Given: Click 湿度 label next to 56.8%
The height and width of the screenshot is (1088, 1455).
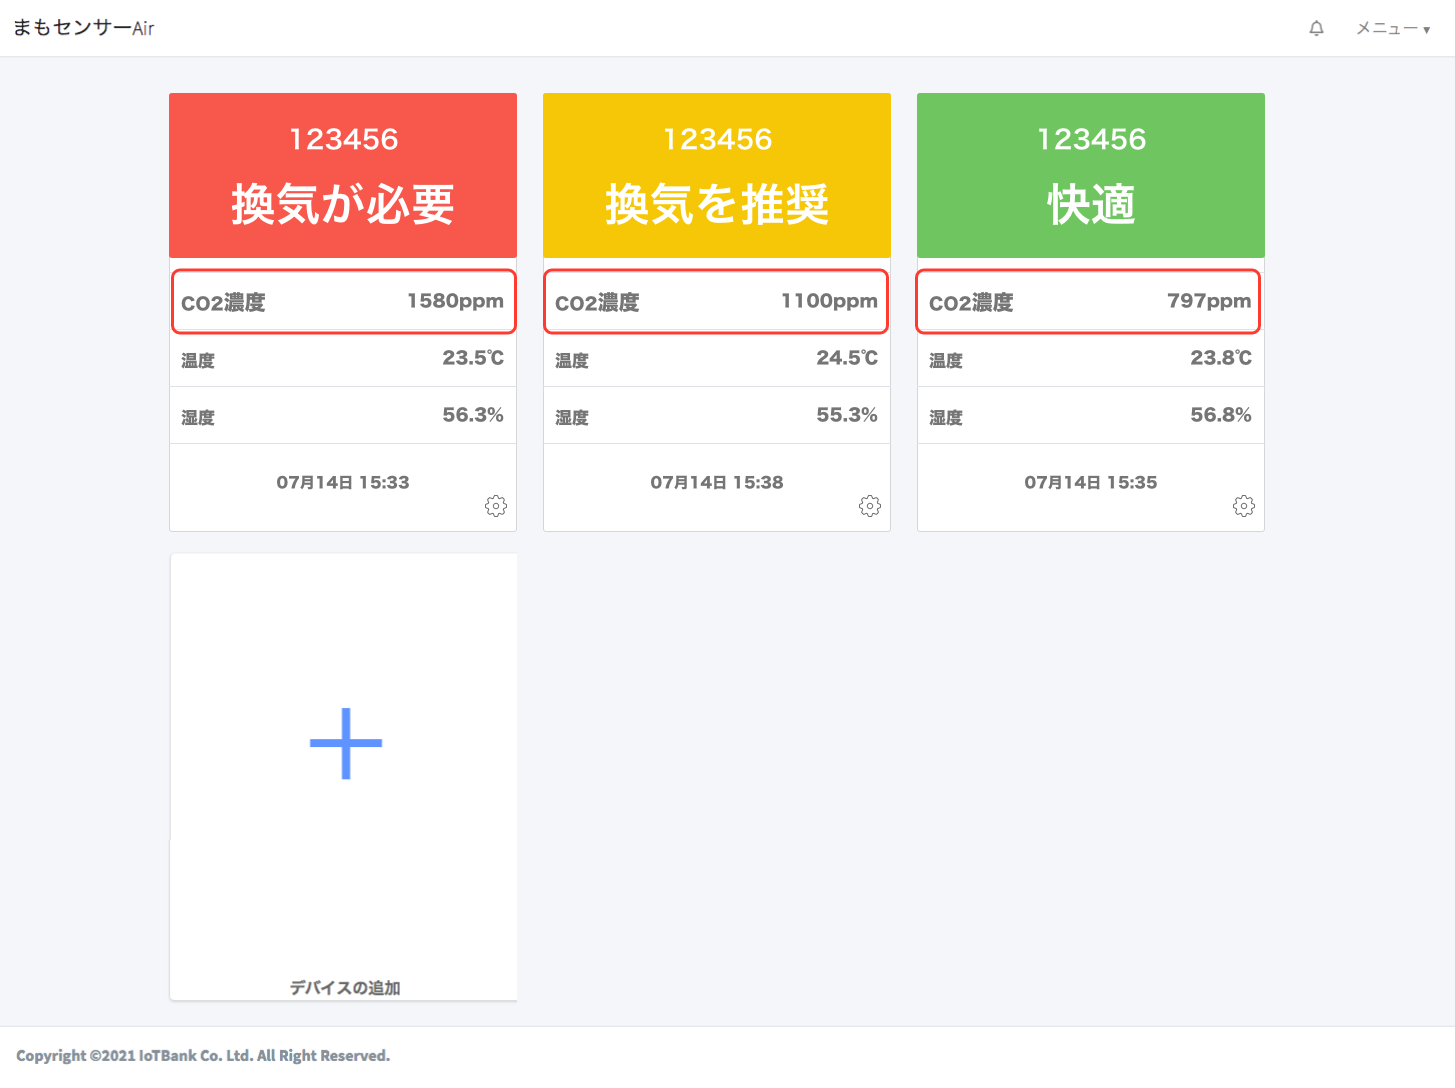Looking at the screenshot, I should [x=946, y=418].
